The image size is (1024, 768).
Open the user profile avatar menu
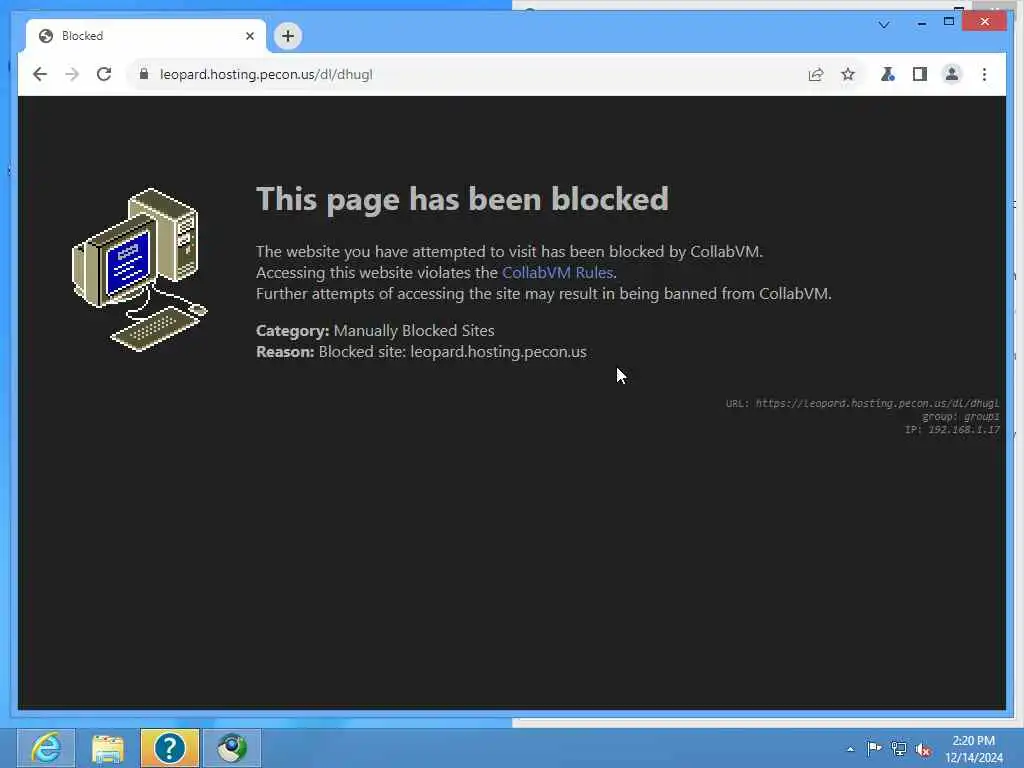click(x=952, y=74)
